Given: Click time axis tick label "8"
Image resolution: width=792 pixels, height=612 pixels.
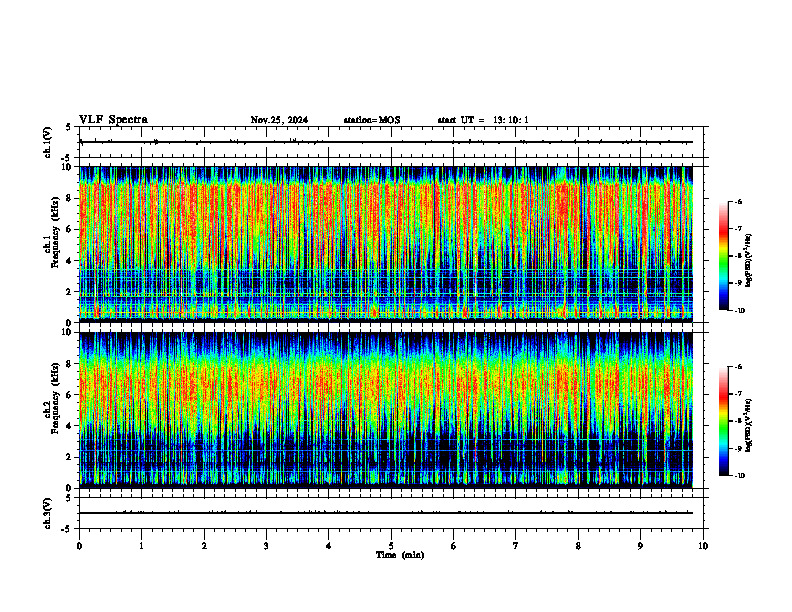Looking at the screenshot, I should click(578, 545).
